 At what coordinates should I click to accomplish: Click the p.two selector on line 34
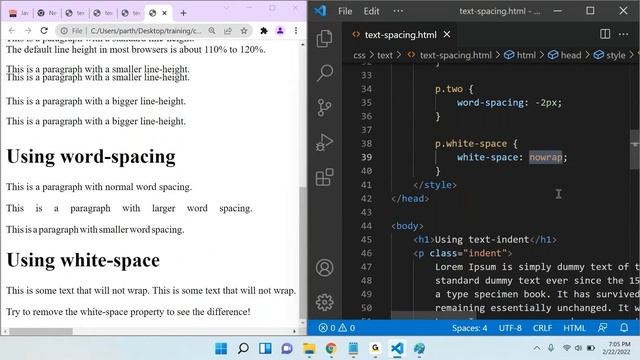(x=449, y=89)
